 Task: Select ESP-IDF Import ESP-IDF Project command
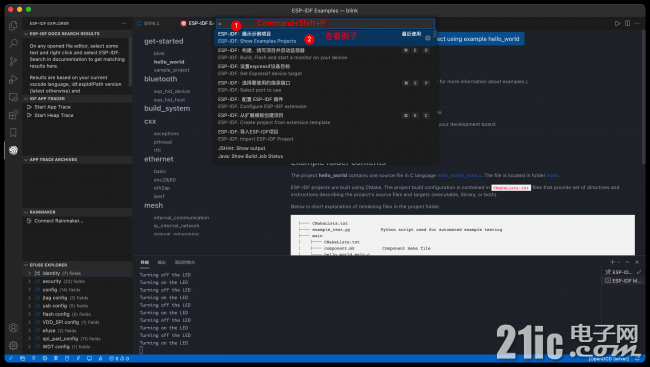tap(325, 135)
